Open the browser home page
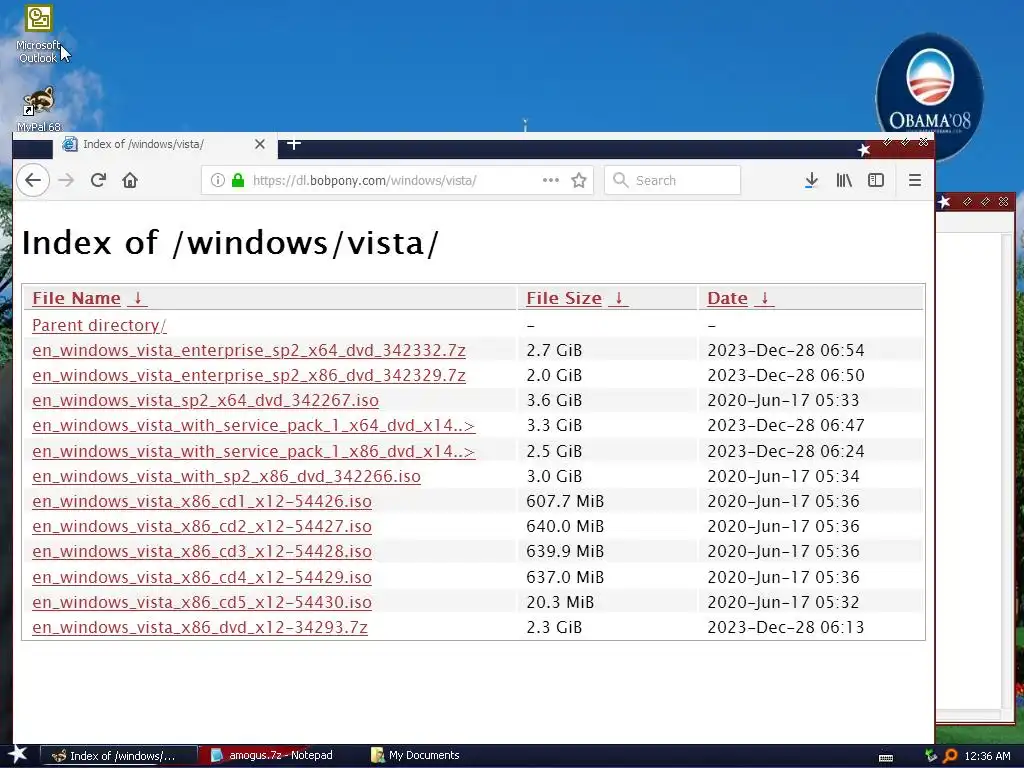This screenshot has width=1024, height=768. [130, 180]
